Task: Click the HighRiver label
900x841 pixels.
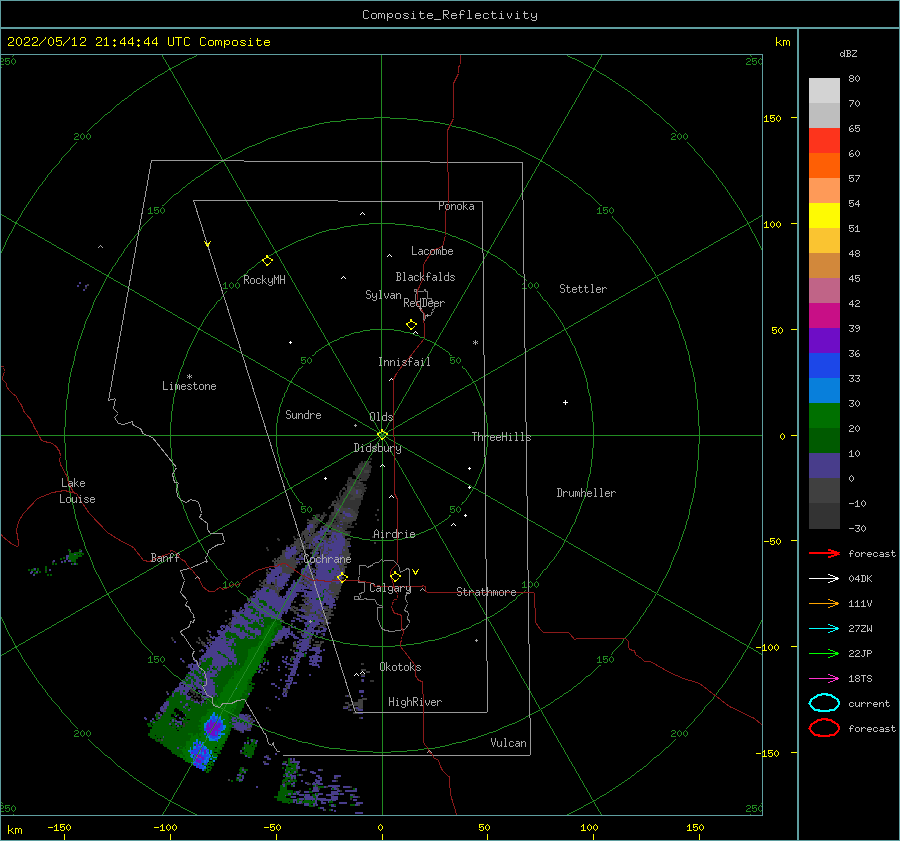Action: tap(414, 702)
